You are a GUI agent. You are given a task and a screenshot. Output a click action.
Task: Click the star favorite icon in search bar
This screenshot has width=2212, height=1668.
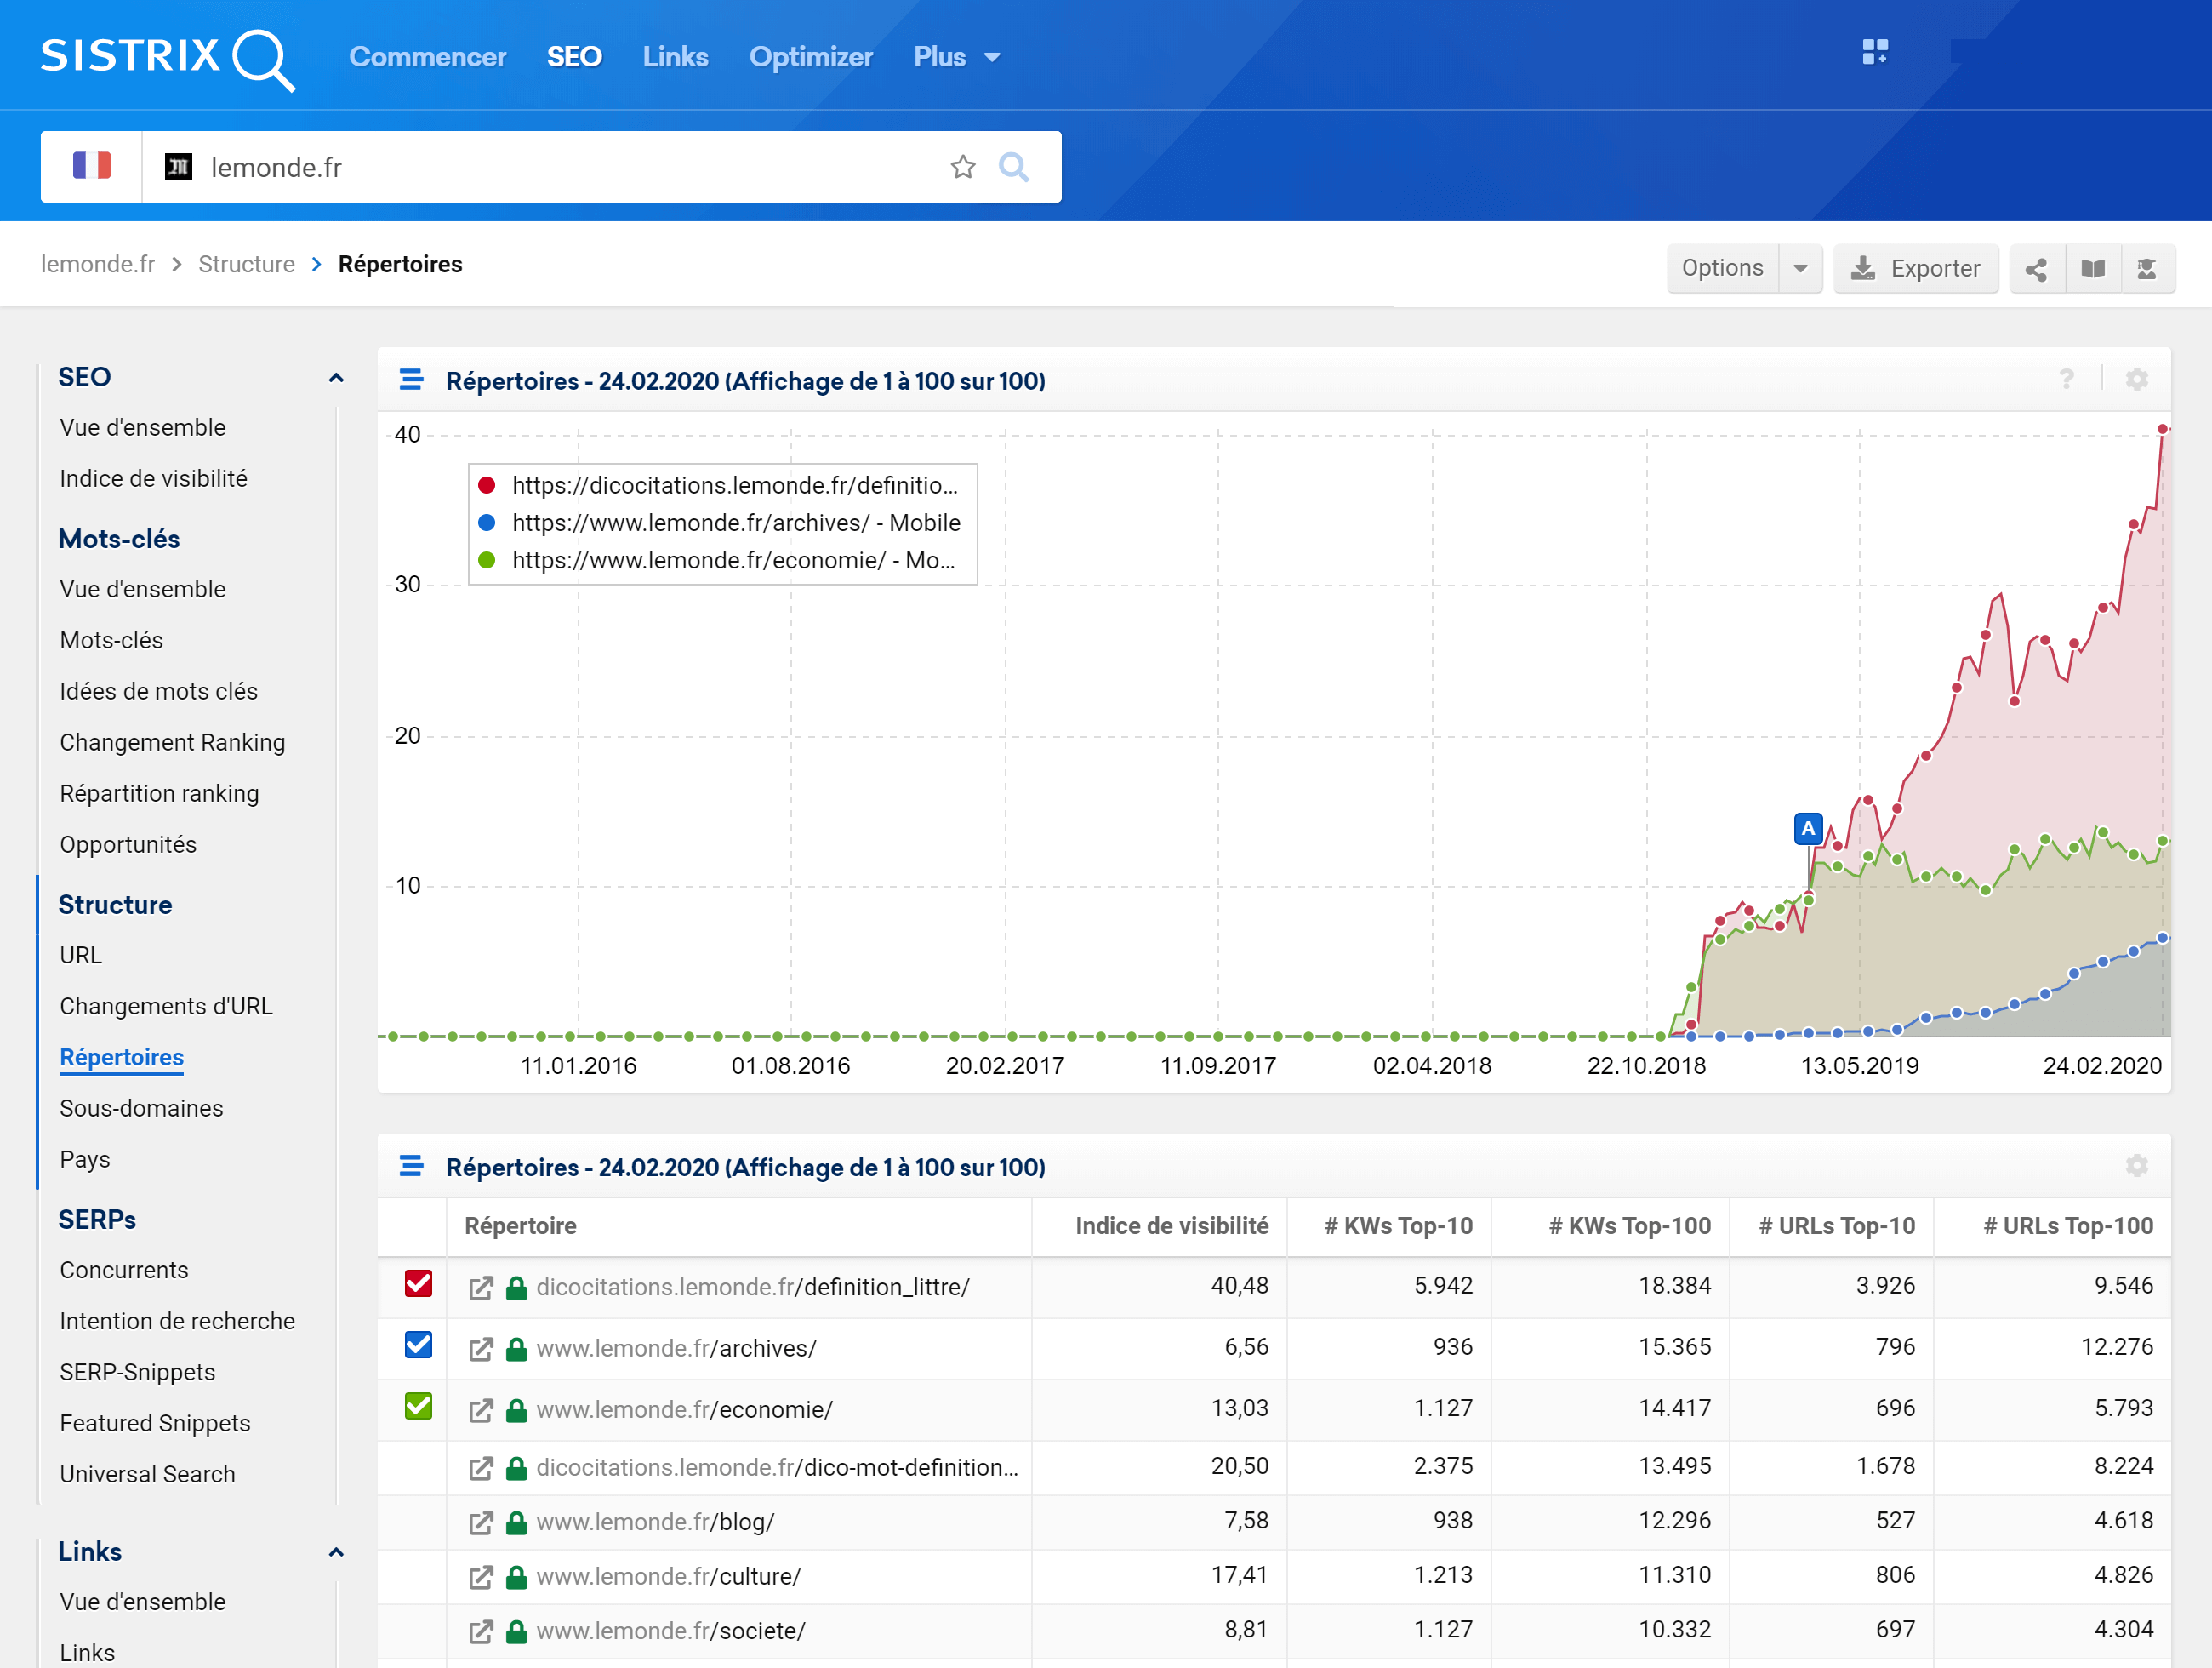coord(962,167)
